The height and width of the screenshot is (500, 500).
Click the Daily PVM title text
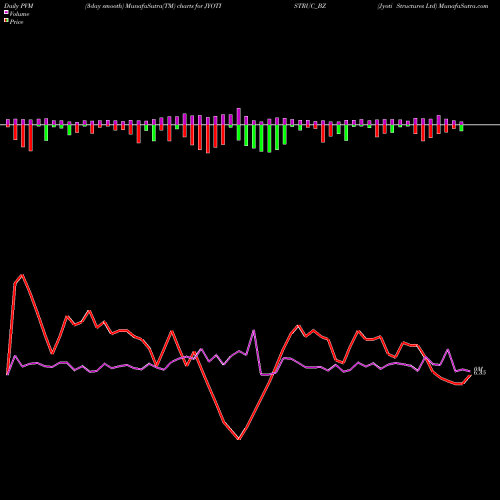(x=19, y=6)
